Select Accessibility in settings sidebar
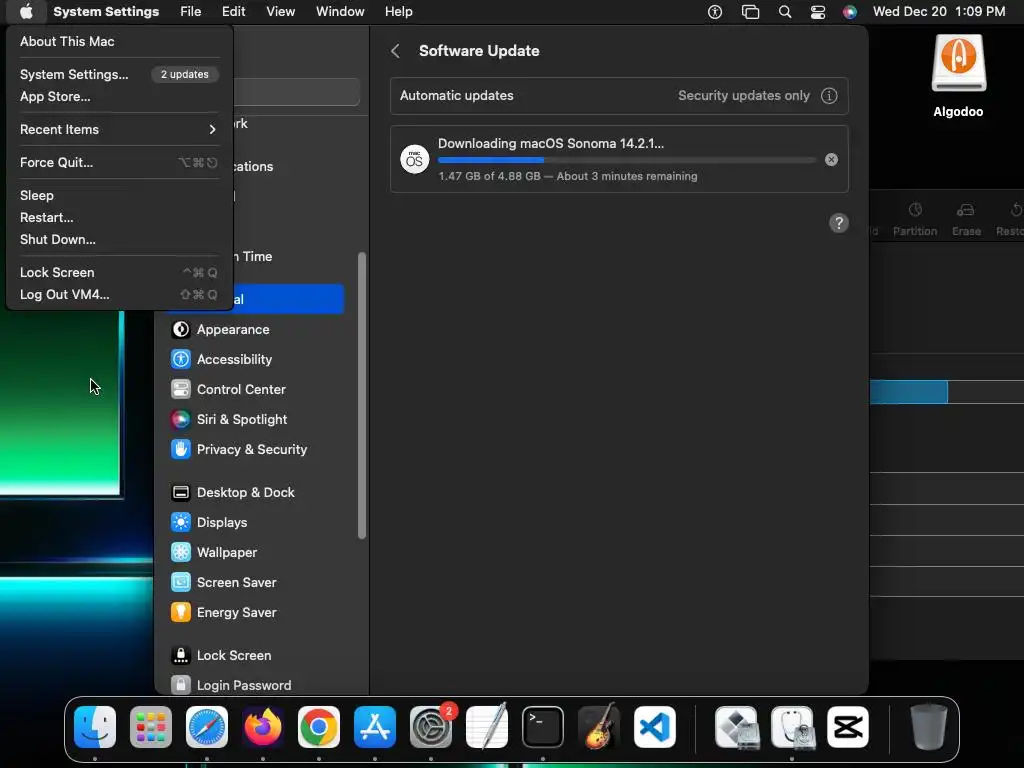Viewport: 1024px width, 768px height. click(x=255, y=360)
